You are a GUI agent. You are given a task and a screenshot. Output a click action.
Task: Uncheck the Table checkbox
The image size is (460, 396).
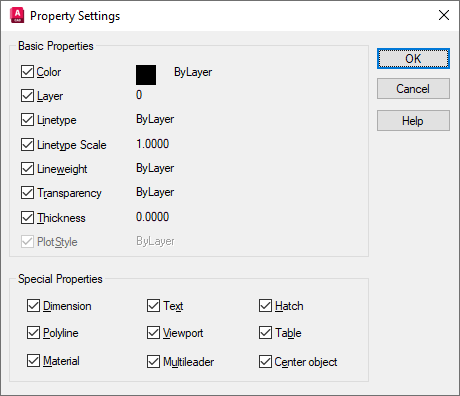coord(265,333)
